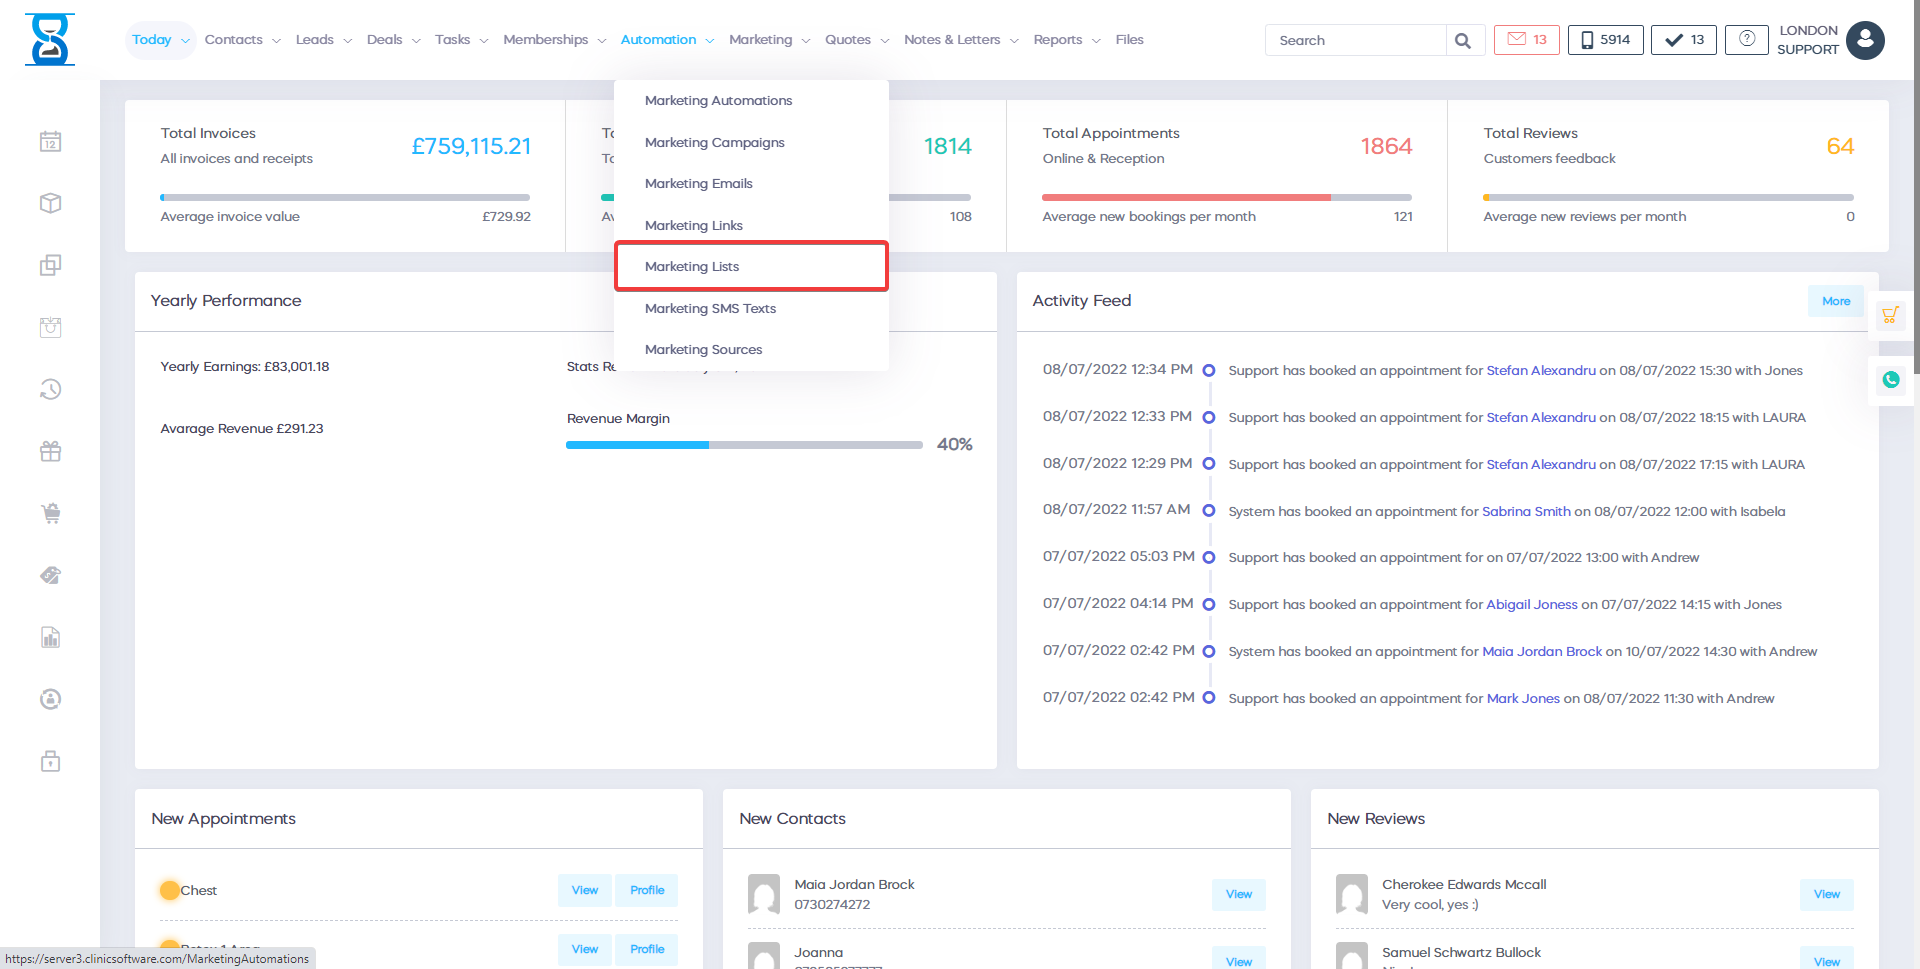Image resolution: width=1920 pixels, height=969 pixels.
Task: Click the gift box sidebar icon
Action: click(50, 452)
